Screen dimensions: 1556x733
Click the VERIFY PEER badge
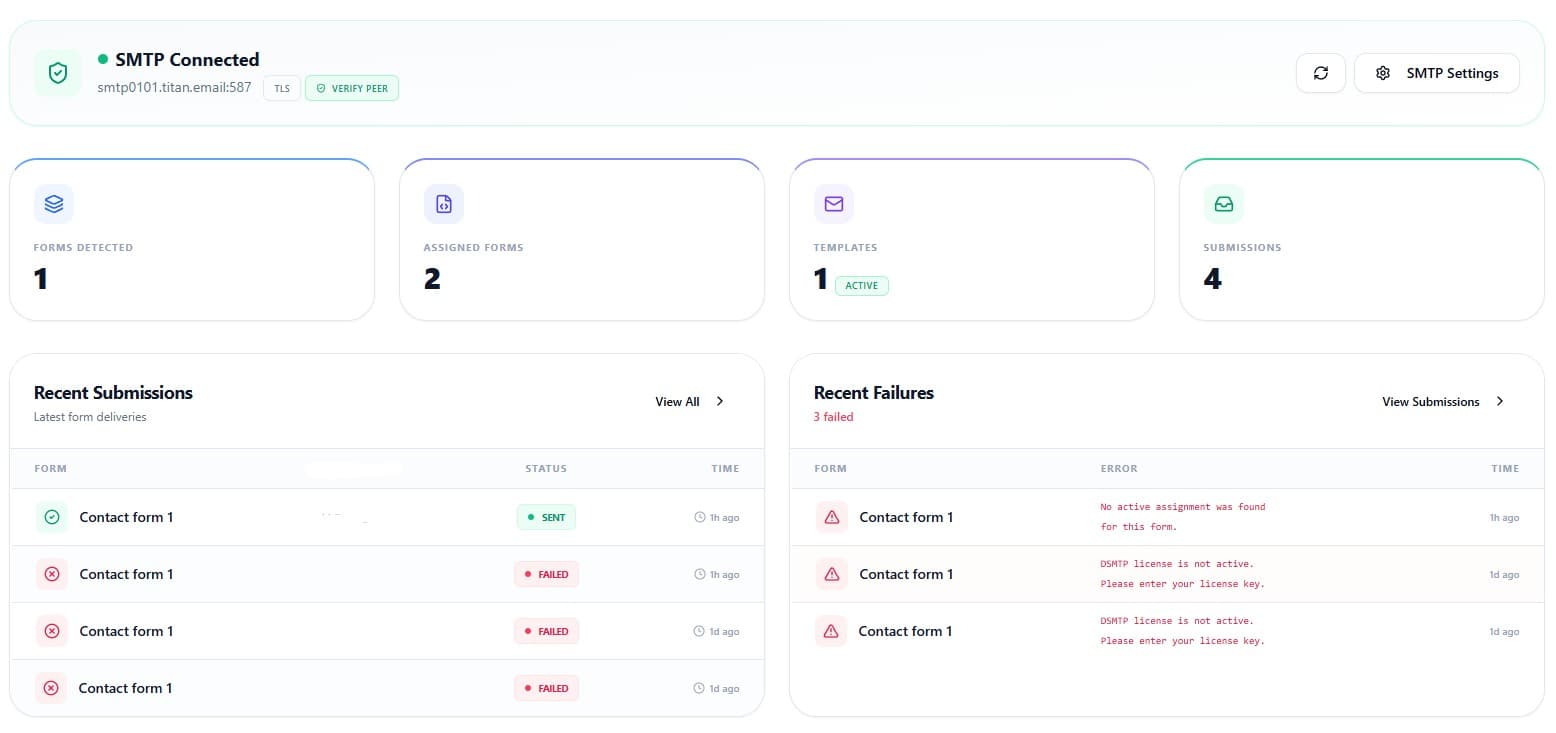[x=352, y=88]
